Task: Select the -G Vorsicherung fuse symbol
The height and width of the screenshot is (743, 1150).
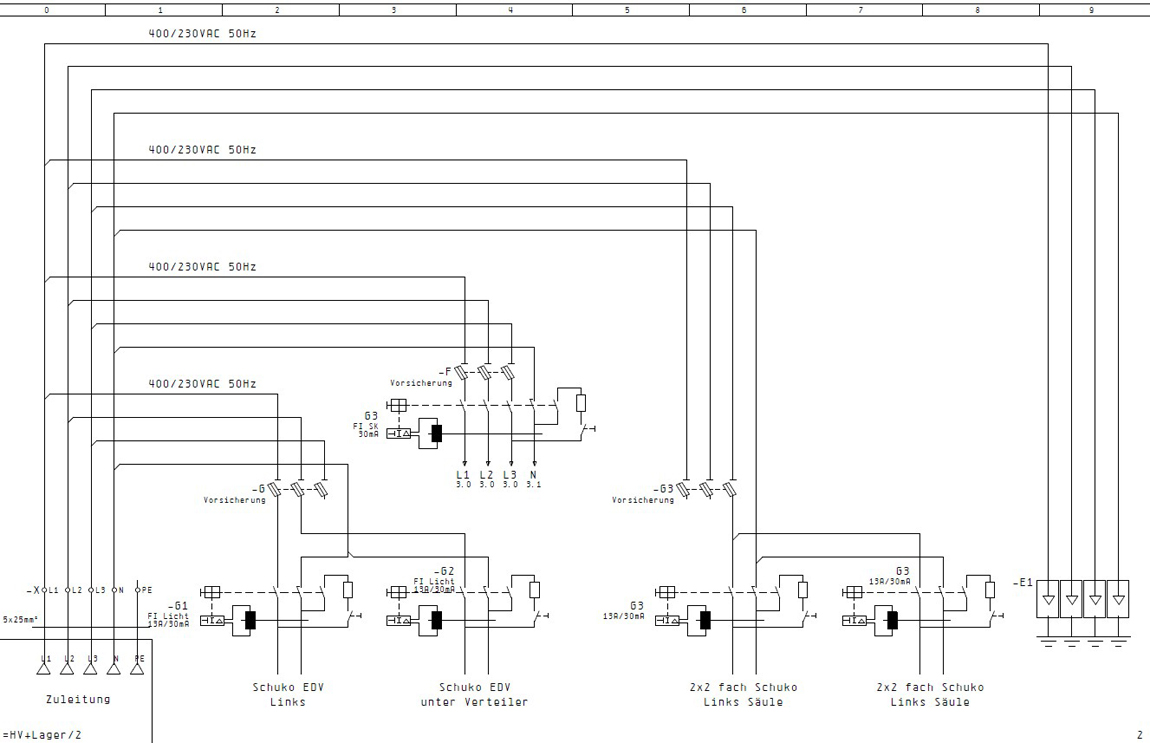Action: (299, 489)
